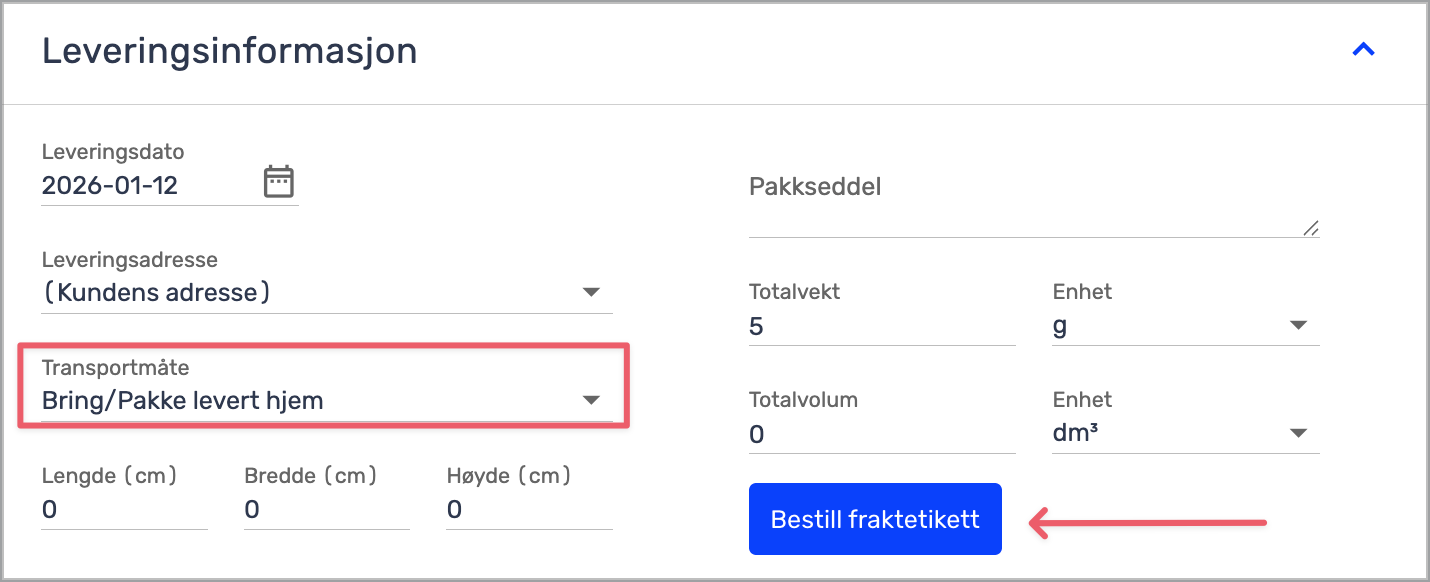Click the Leveringsinformasjon section heading
Image resolution: width=1430 pixels, height=582 pixels.
(229, 51)
